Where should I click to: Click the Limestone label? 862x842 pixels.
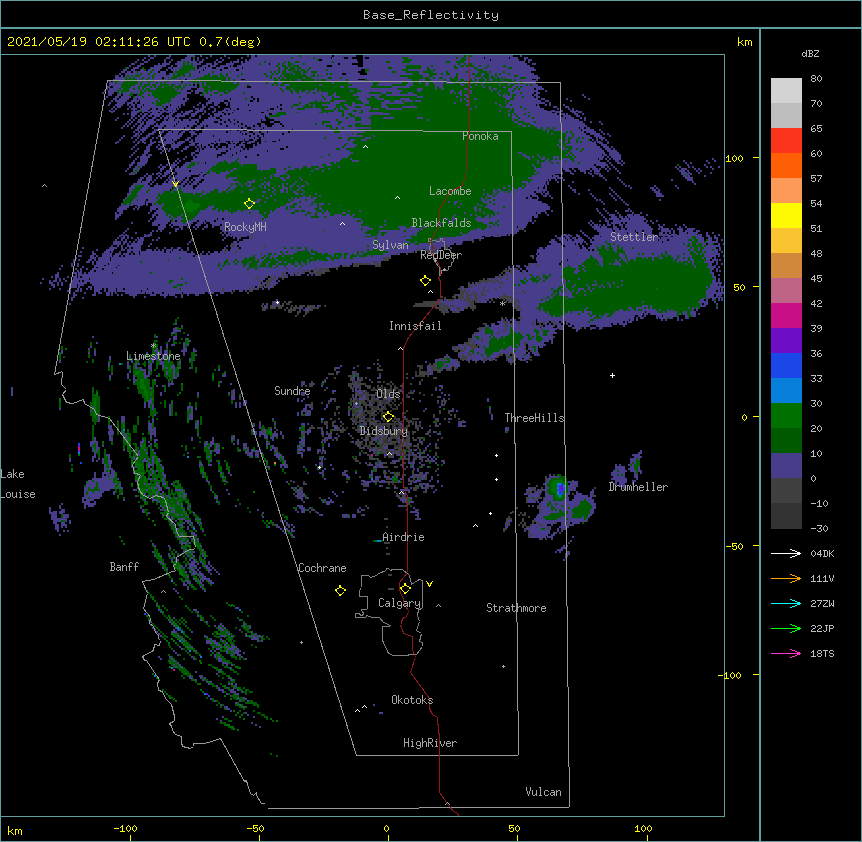tap(153, 356)
